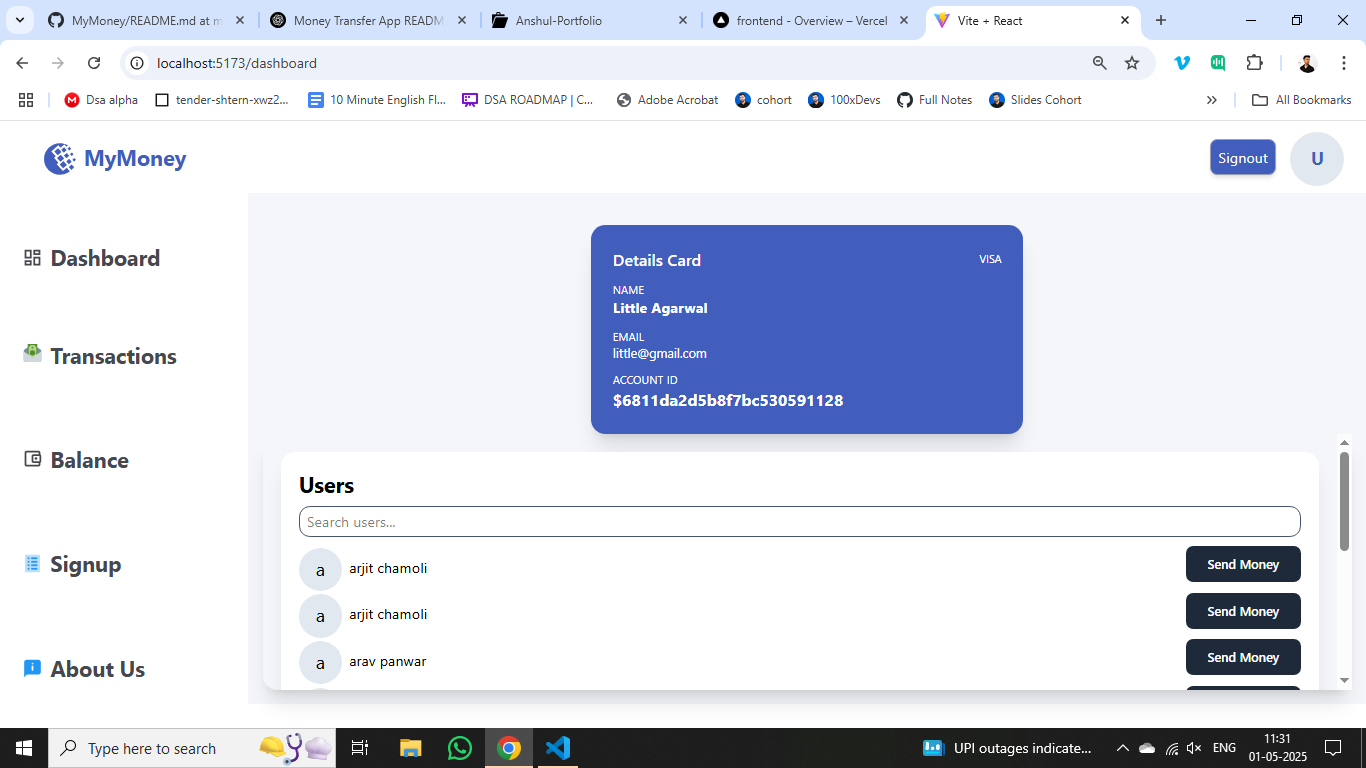Open Dashboard from the sidebar
The width and height of the screenshot is (1366, 768).
point(104,258)
